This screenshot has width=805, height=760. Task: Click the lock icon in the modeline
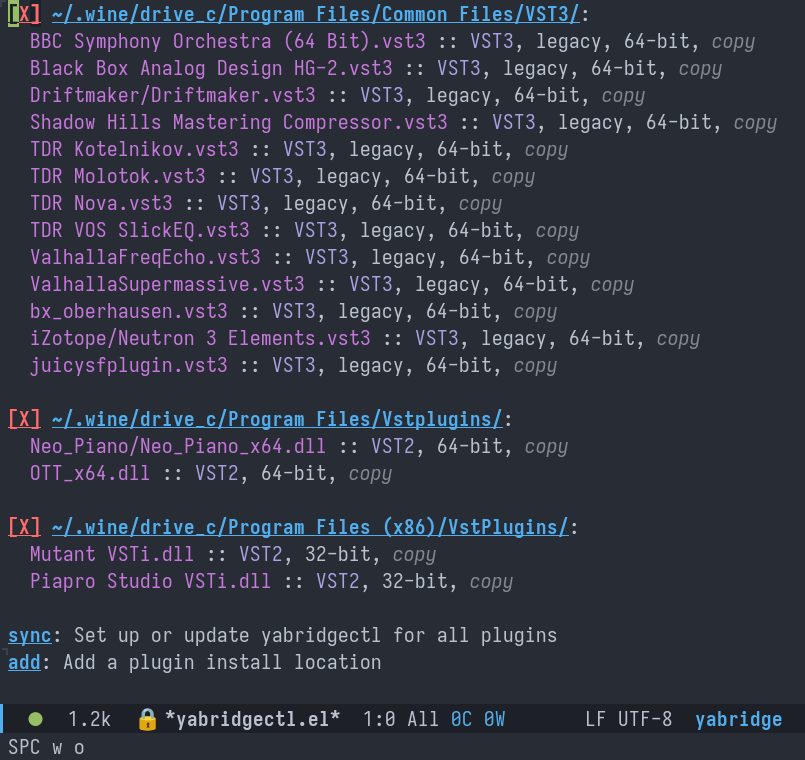[x=147, y=719]
